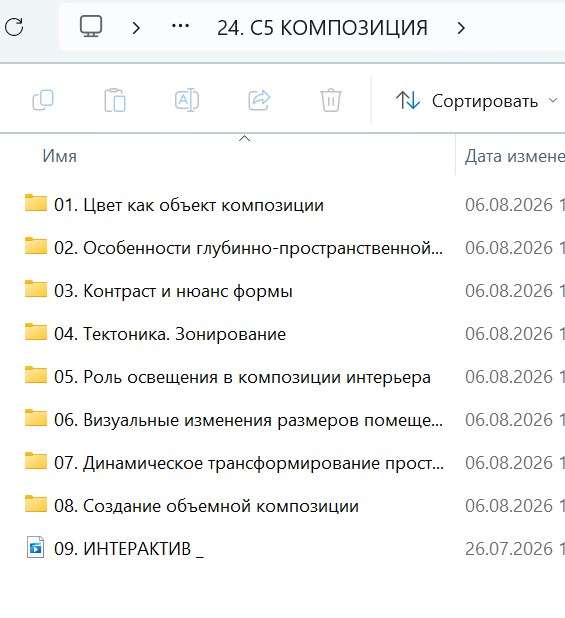The image size is (565, 618).
Task: Click the sort direction caret above Имя
Action: click(245, 138)
